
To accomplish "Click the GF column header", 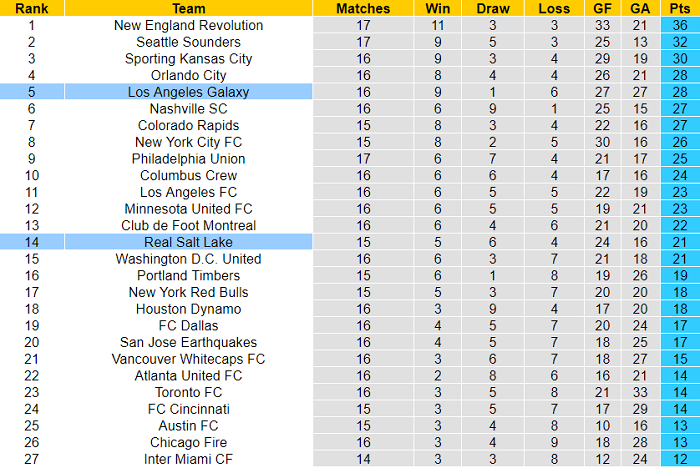I will pyautogui.click(x=602, y=8).
